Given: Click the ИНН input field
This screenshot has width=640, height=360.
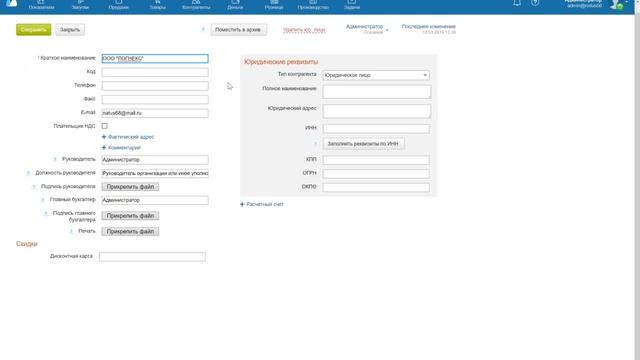Looking at the screenshot, I should pyautogui.click(x=376, y=129).
